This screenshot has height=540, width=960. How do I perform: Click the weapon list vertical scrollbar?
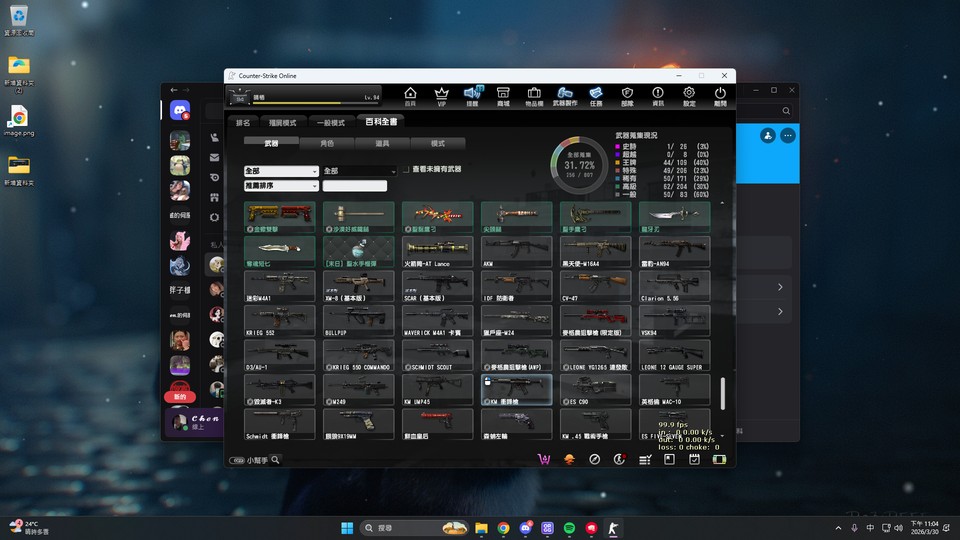[x=723, y=392]
